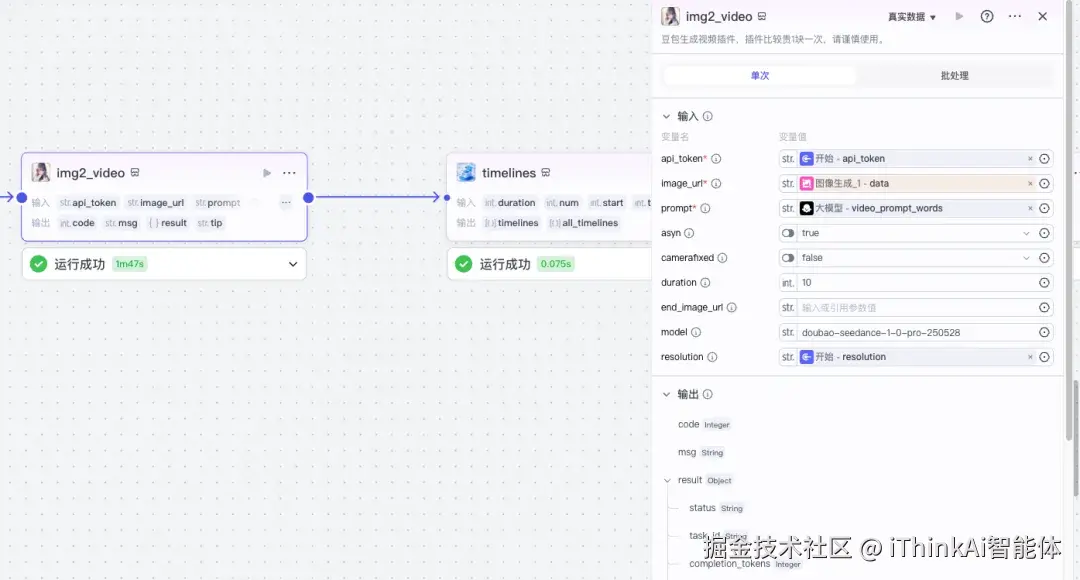Click the img2_video node avatar on canvas
This screenshot has height=580, width=1080.
[41, 172]
